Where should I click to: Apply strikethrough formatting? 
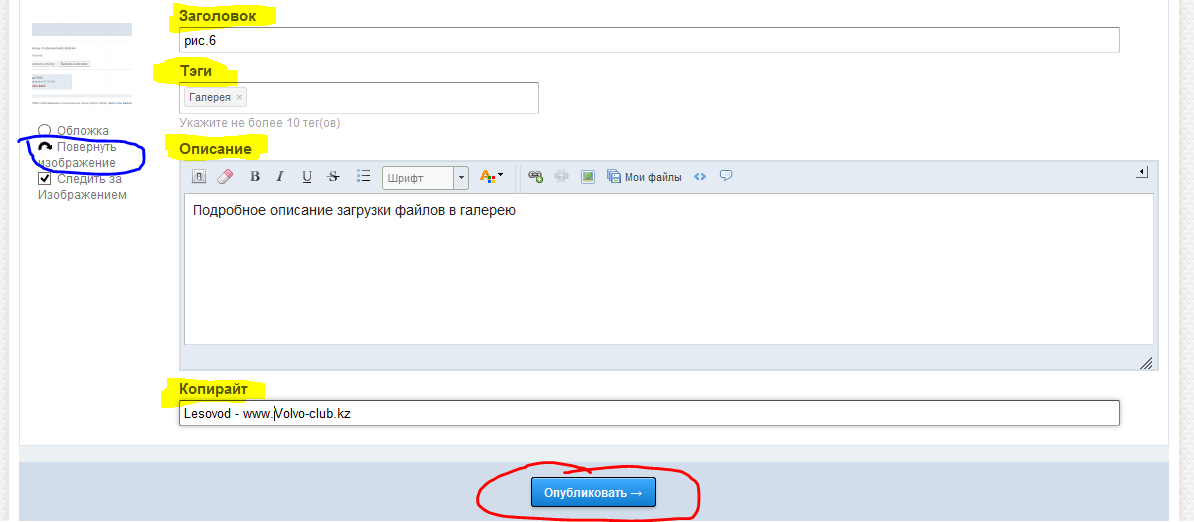pos(333,177)
